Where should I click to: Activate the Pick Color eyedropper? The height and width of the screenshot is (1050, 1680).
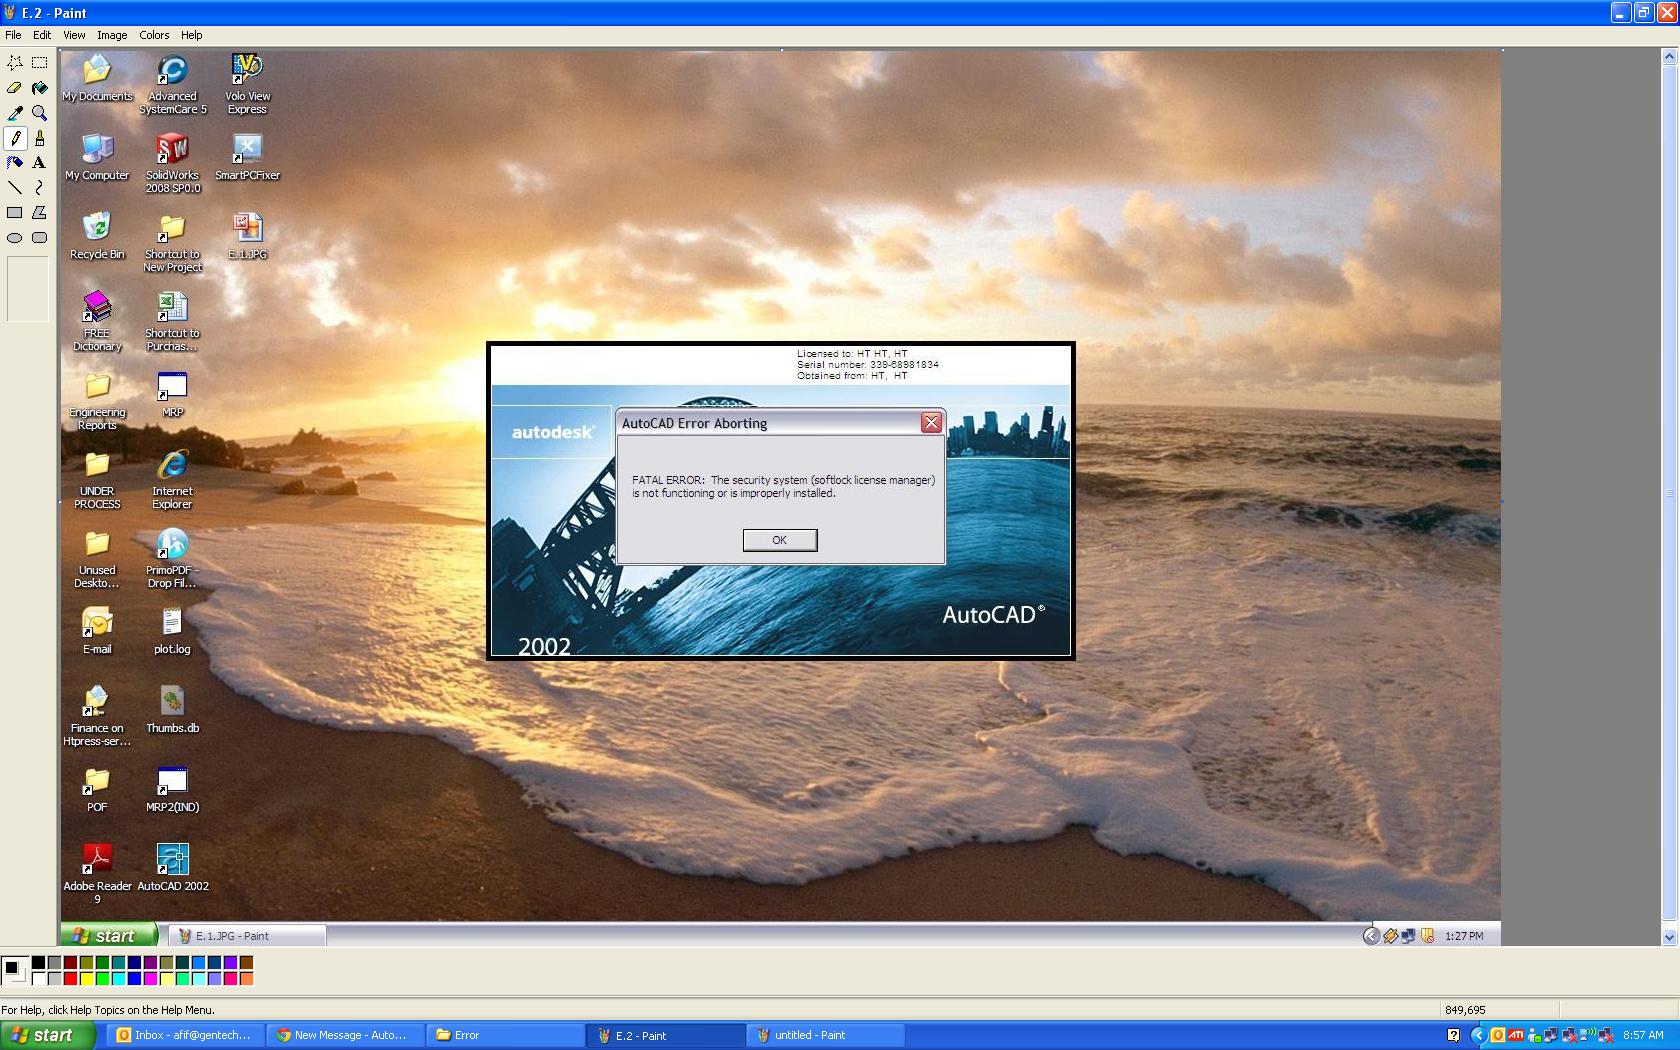tap(15, 113)
